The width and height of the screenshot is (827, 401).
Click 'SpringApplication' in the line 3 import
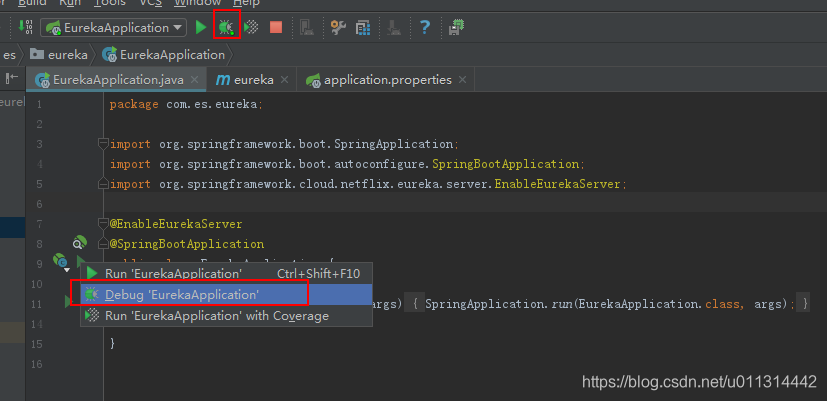click(393, 144)
